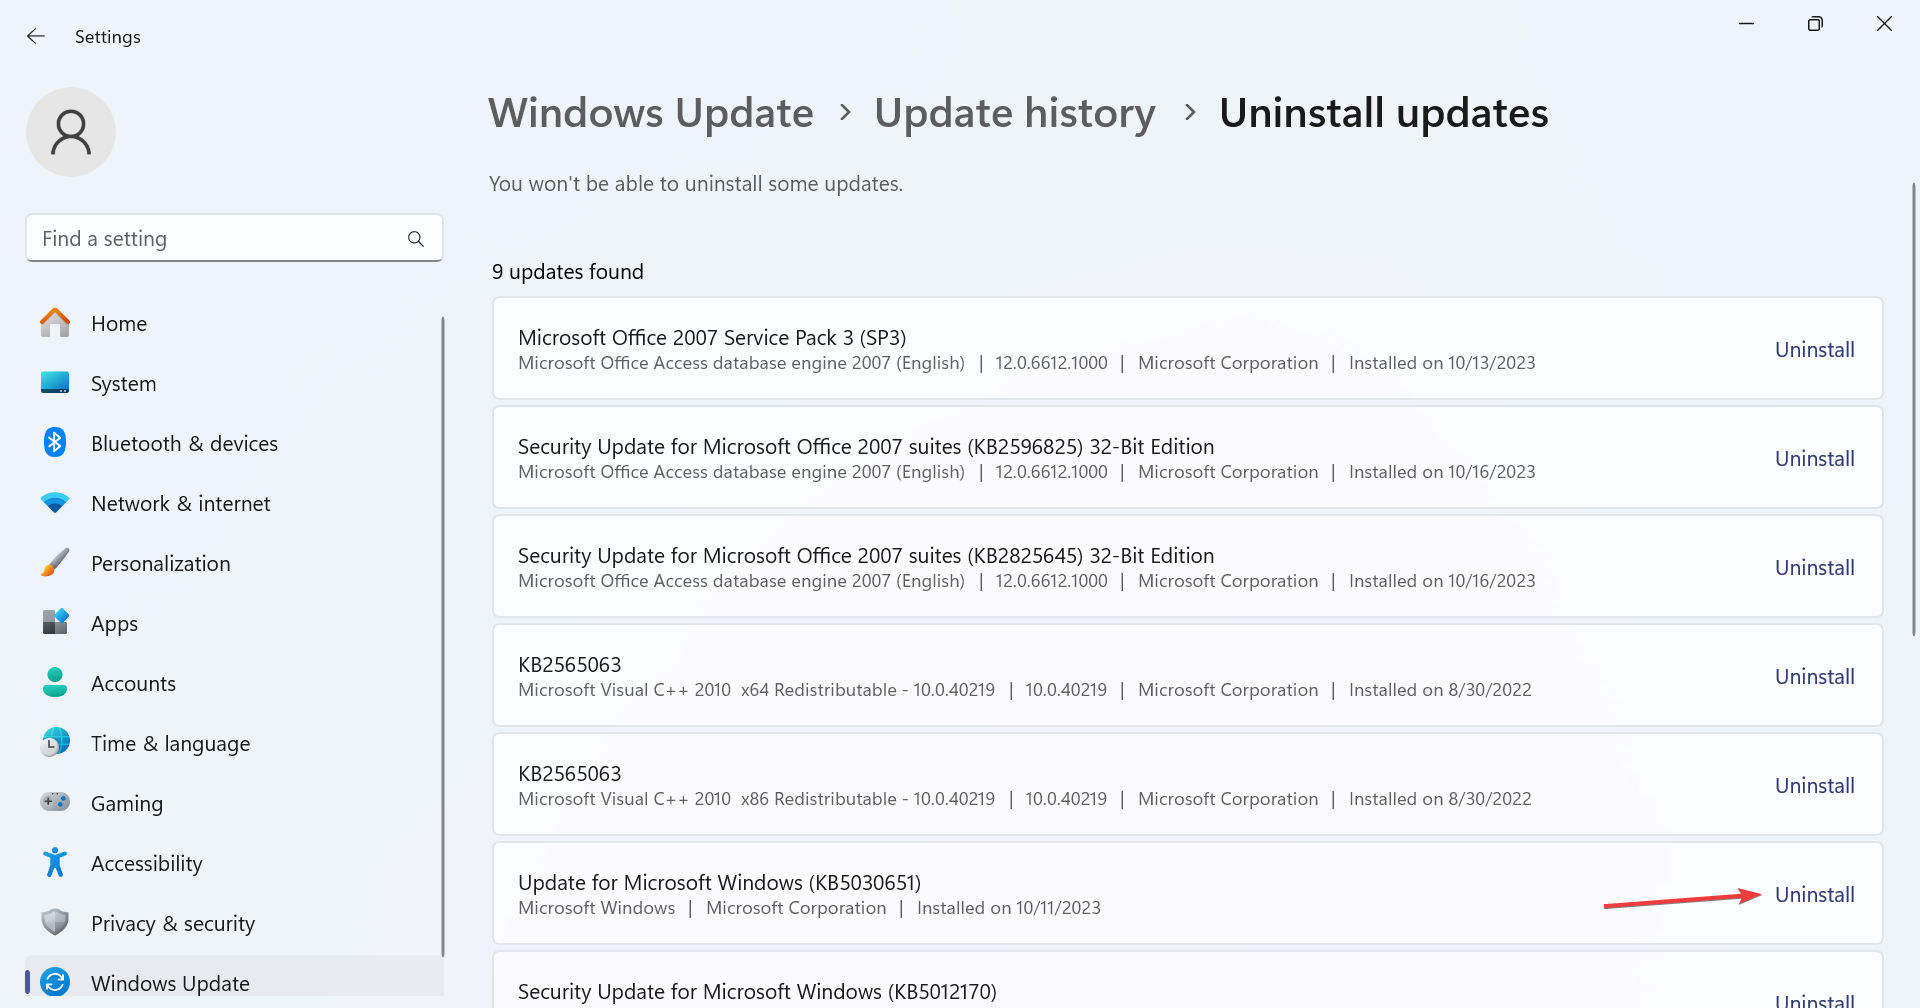Restore down the Settings window

(x=1815, y=24)
